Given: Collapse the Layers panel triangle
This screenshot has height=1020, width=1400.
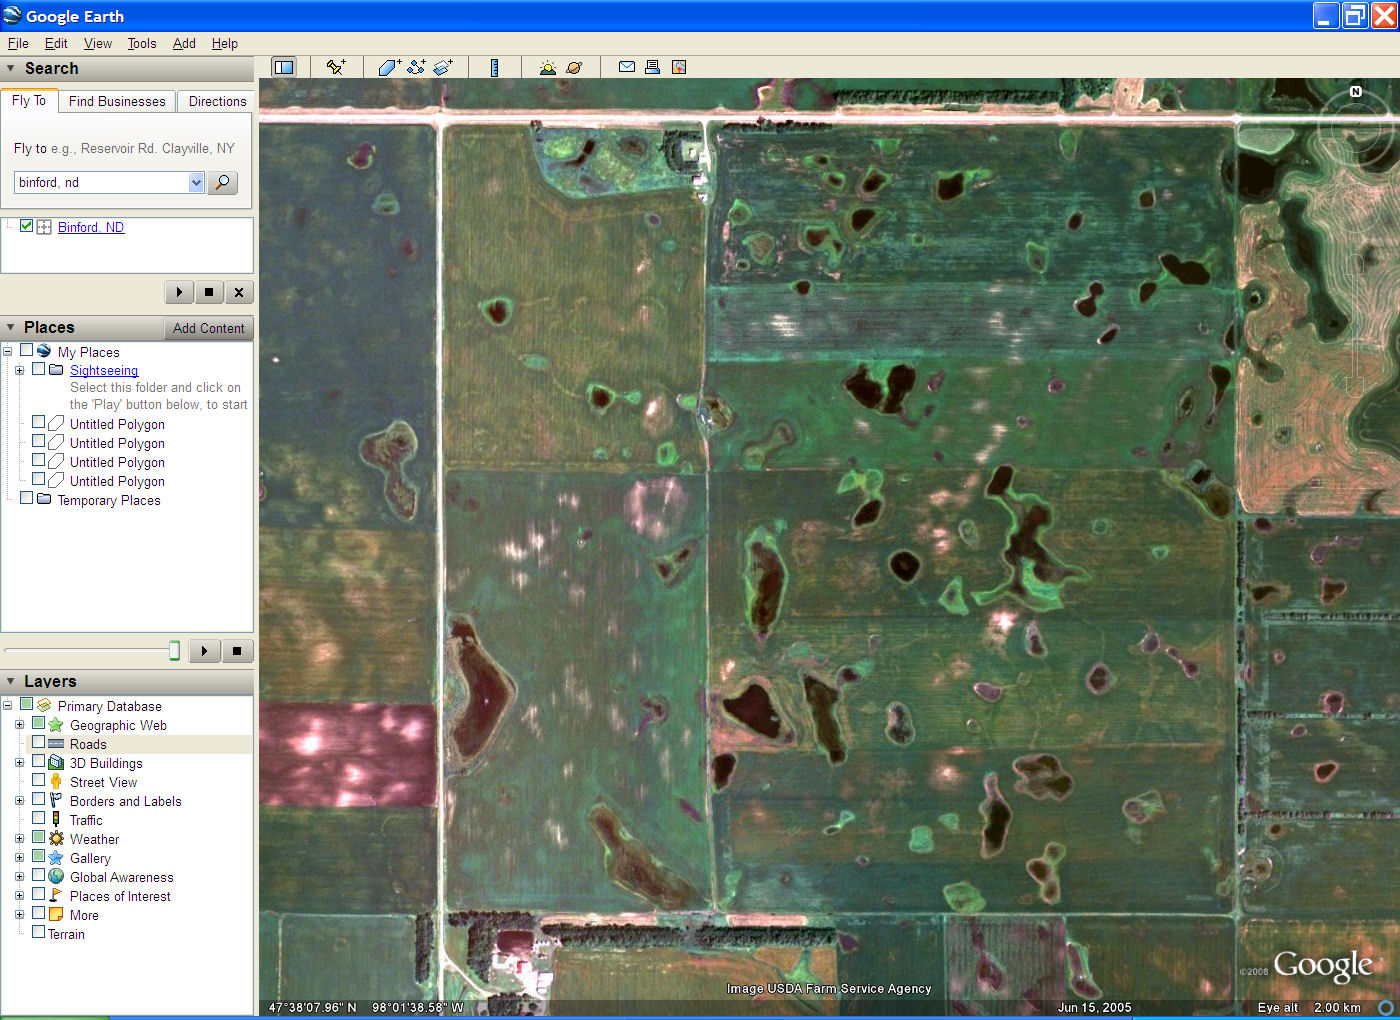Looking at the screenshot, I should (x=11, y=682).
